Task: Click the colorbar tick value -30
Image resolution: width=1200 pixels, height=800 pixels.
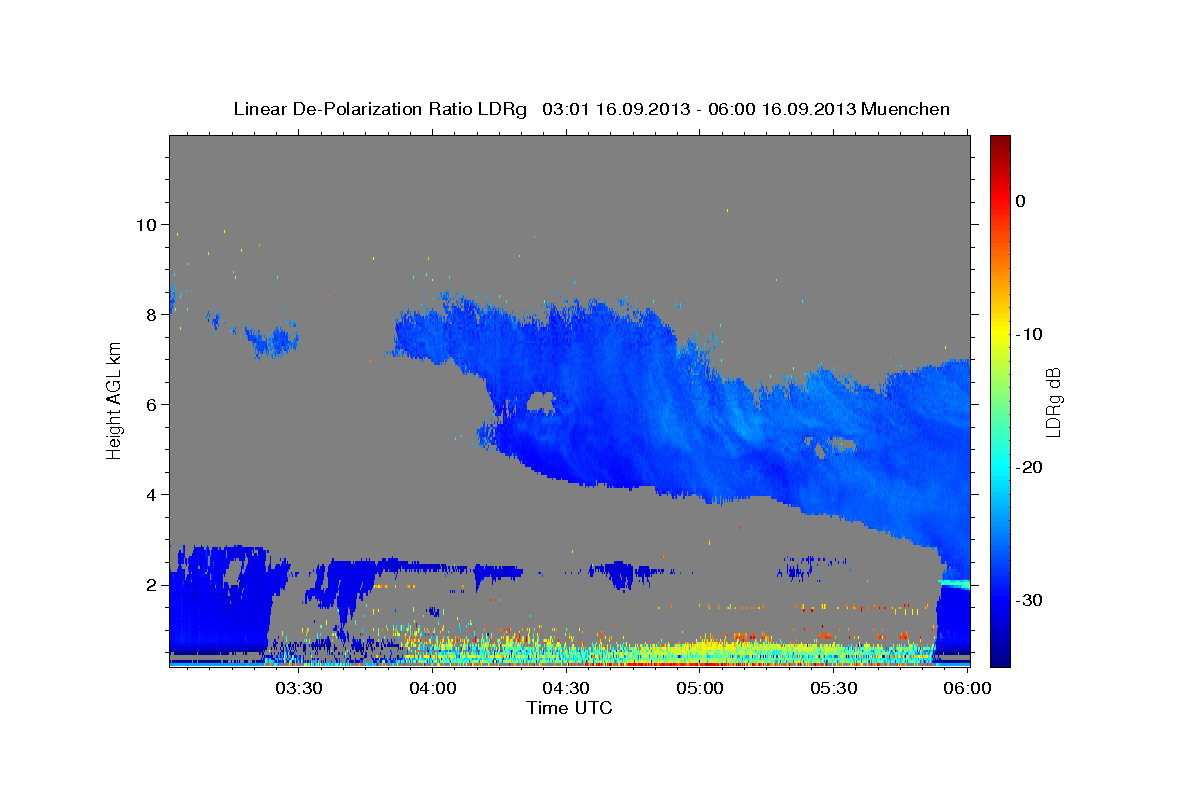Action: coord(1029,600)
